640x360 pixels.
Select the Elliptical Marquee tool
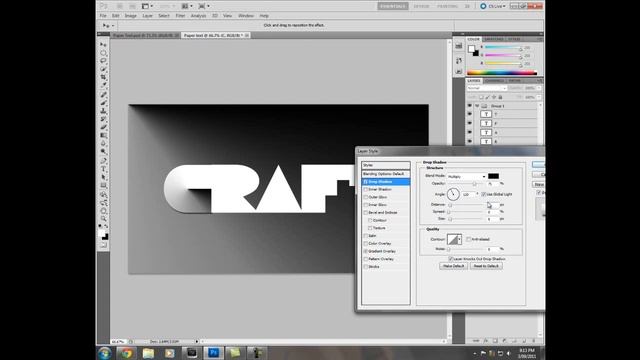tap(103, 53)
